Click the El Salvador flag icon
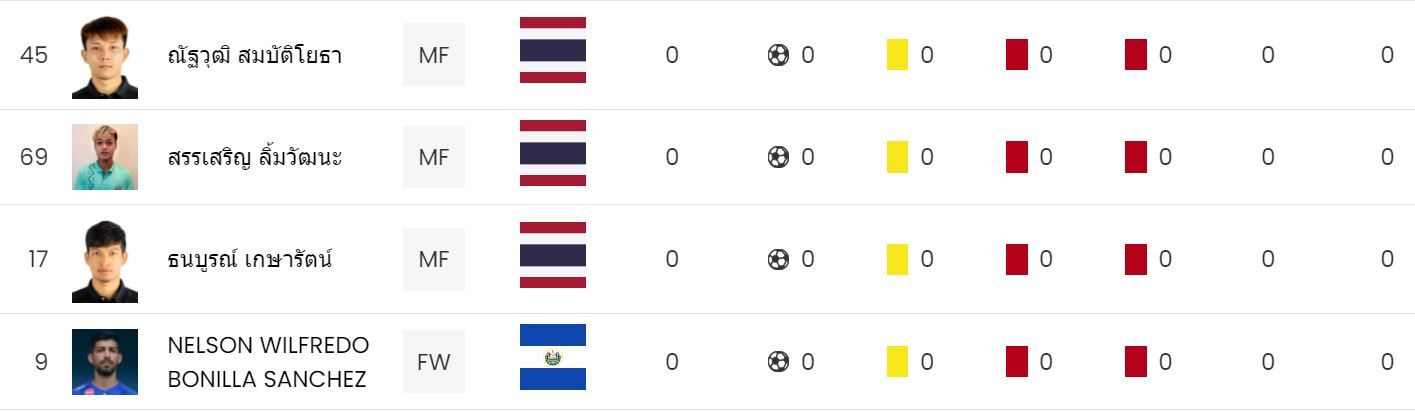1415x411 pixels. [x=552, y=357]
